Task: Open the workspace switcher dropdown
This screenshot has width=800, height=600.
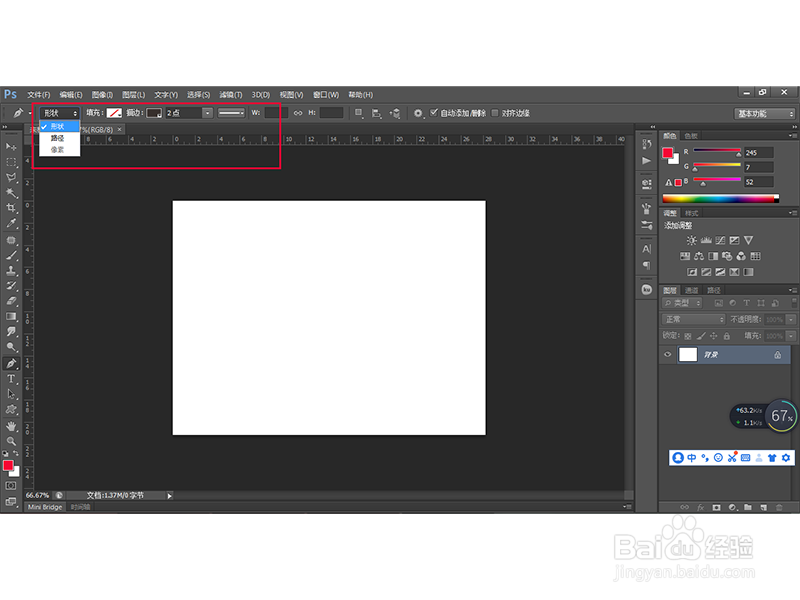Action: click(765, 114)
